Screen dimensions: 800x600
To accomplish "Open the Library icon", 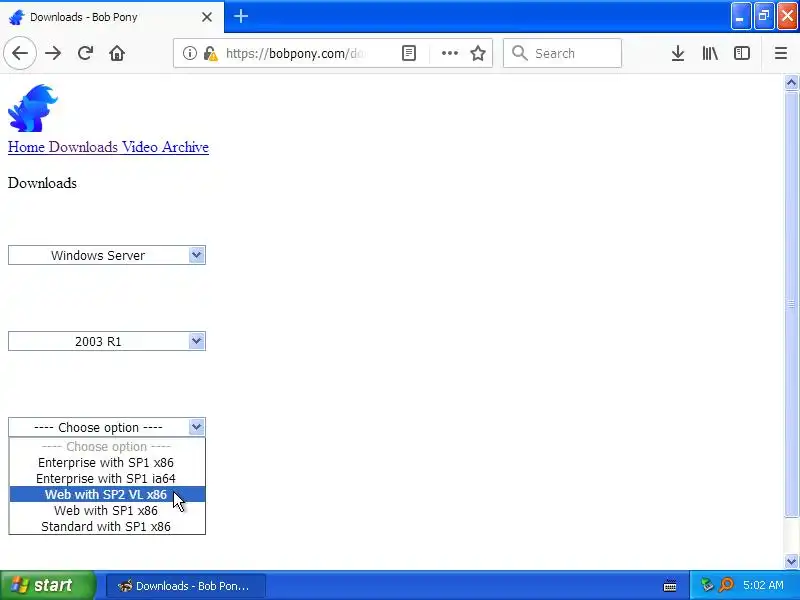I will click(x=710, y=53).
